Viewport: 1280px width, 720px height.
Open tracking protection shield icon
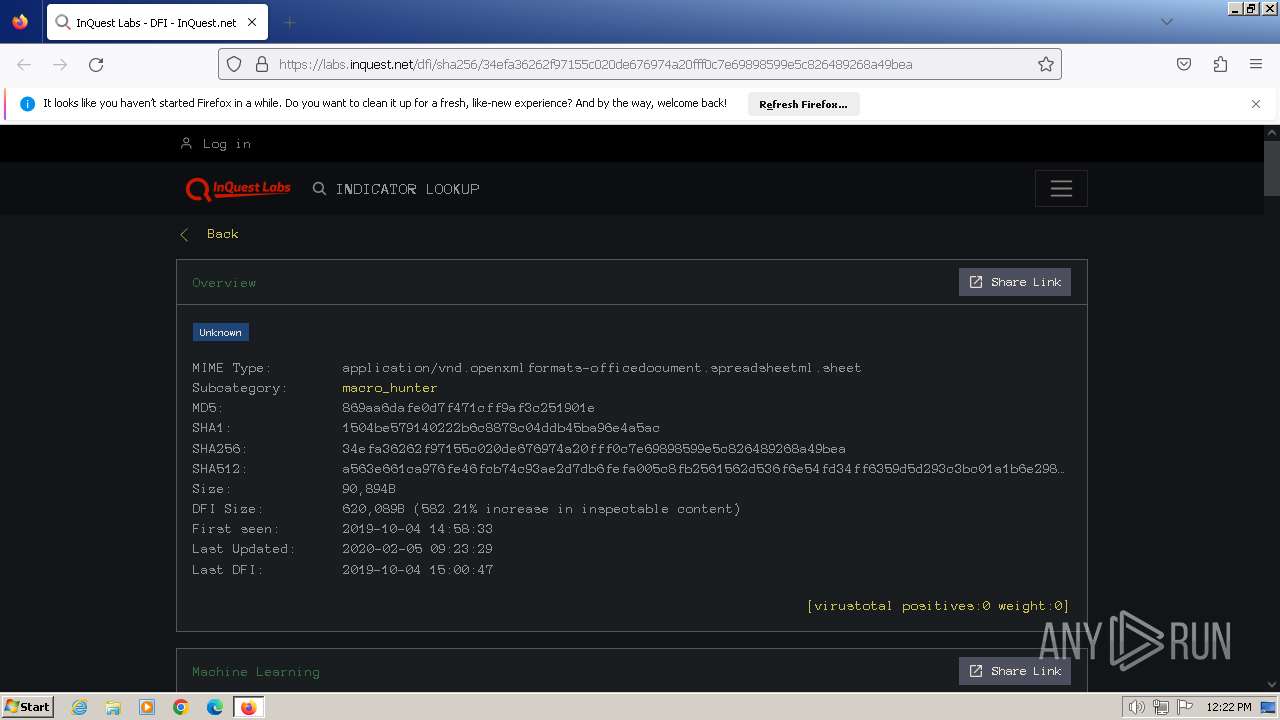tap(234, 64)
